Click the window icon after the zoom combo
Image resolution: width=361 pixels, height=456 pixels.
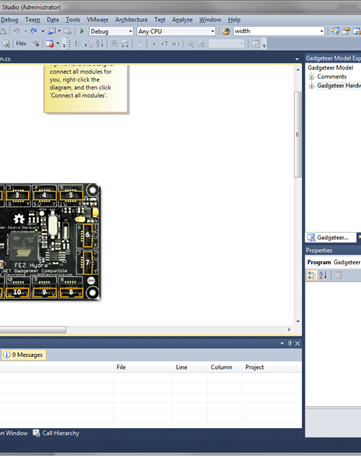click(x=256, y=44)
